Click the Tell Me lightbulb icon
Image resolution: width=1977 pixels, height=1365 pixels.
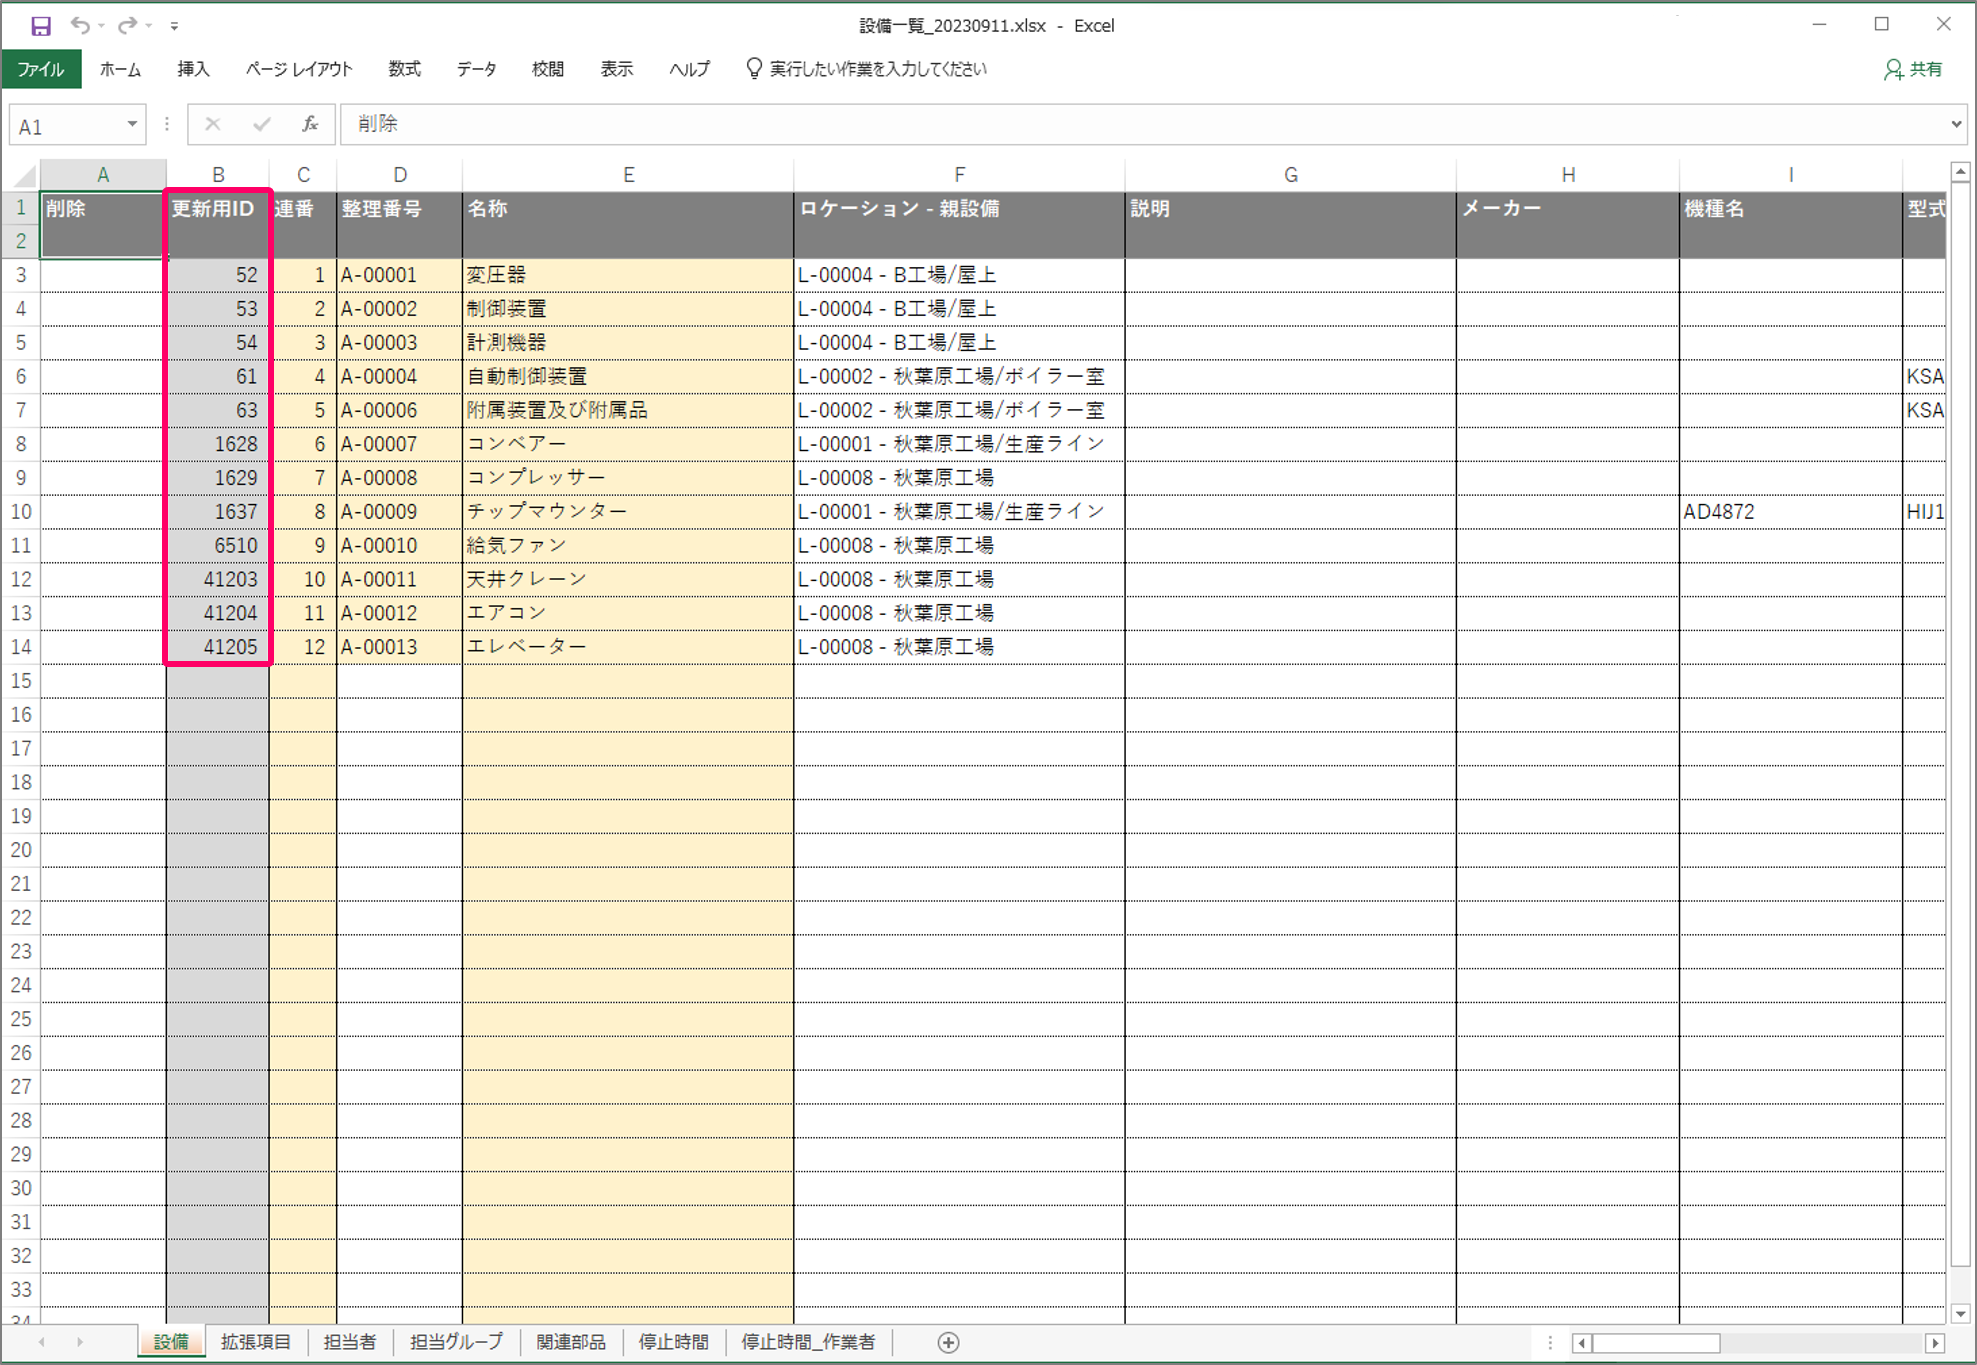click(x=752, y=68)
